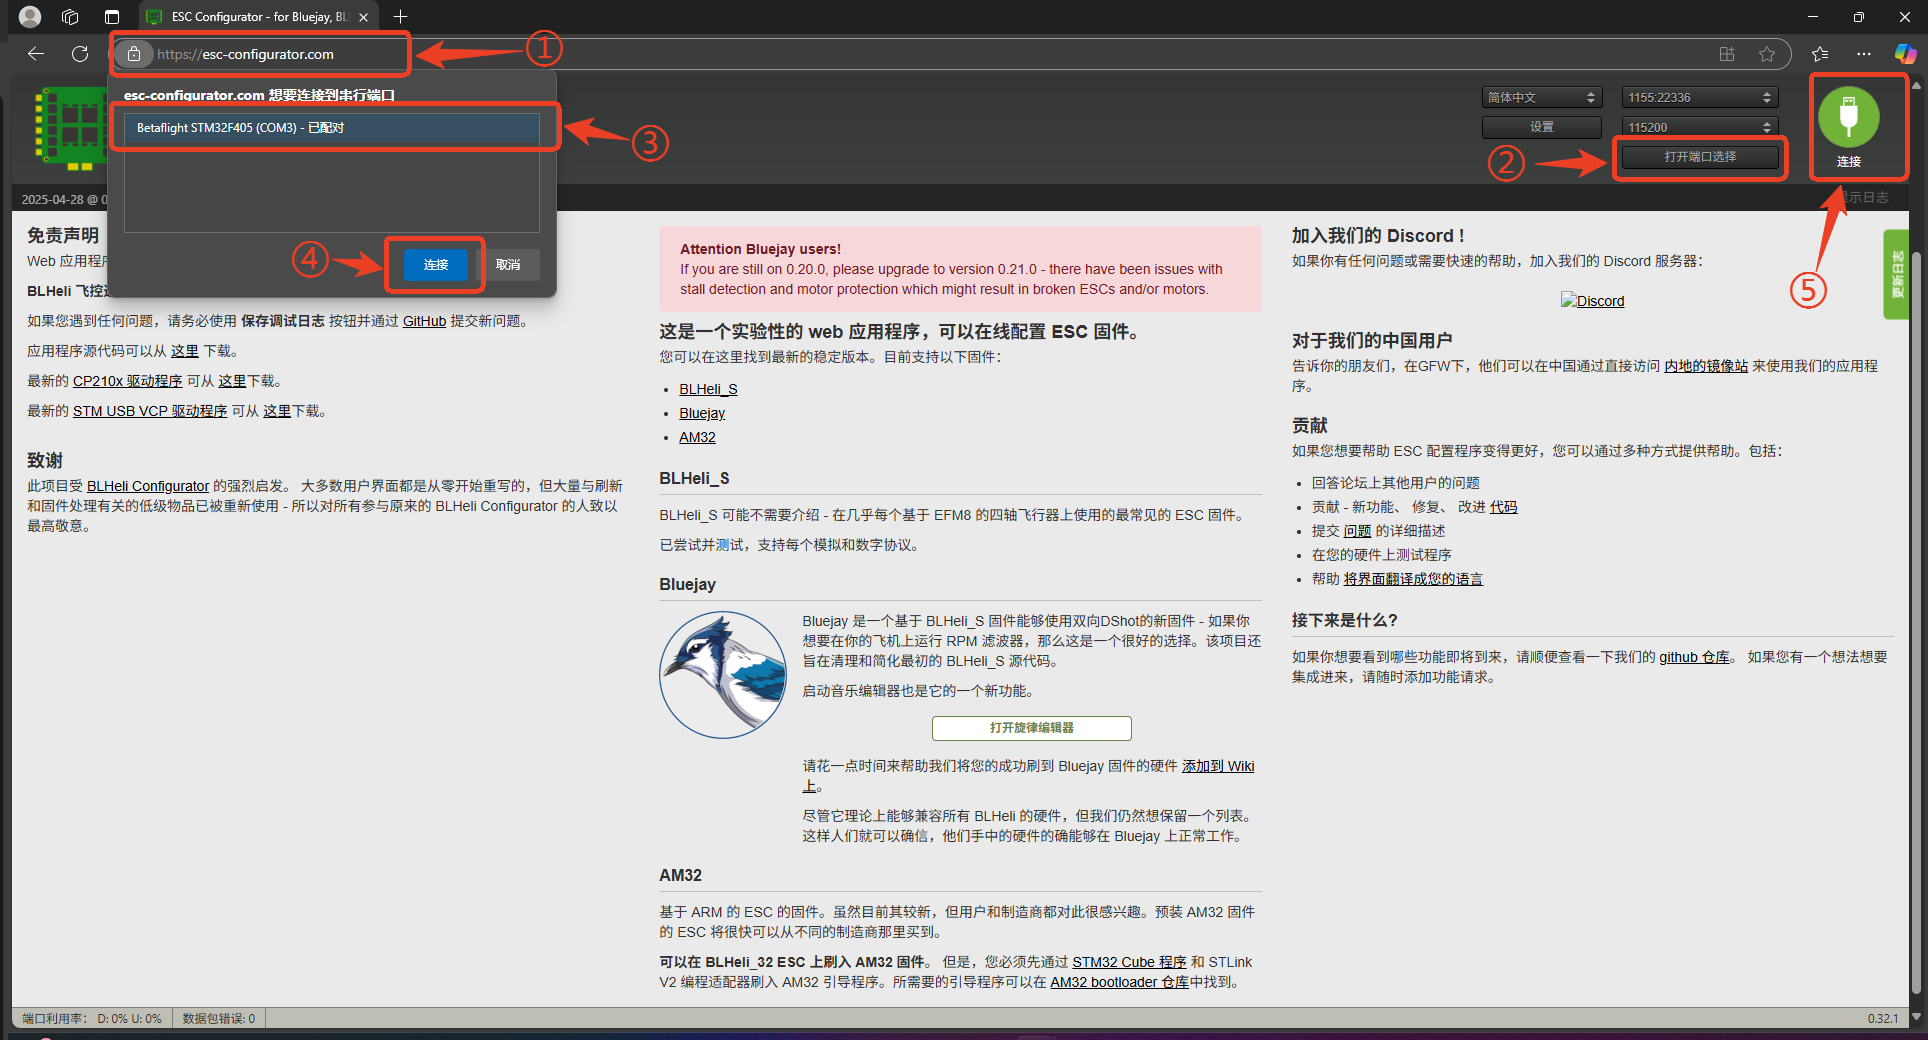Screen dimensions: 1928x1040
Task: Open the STM USB VCP 驱动程序 link
Action: pos(150,411)
